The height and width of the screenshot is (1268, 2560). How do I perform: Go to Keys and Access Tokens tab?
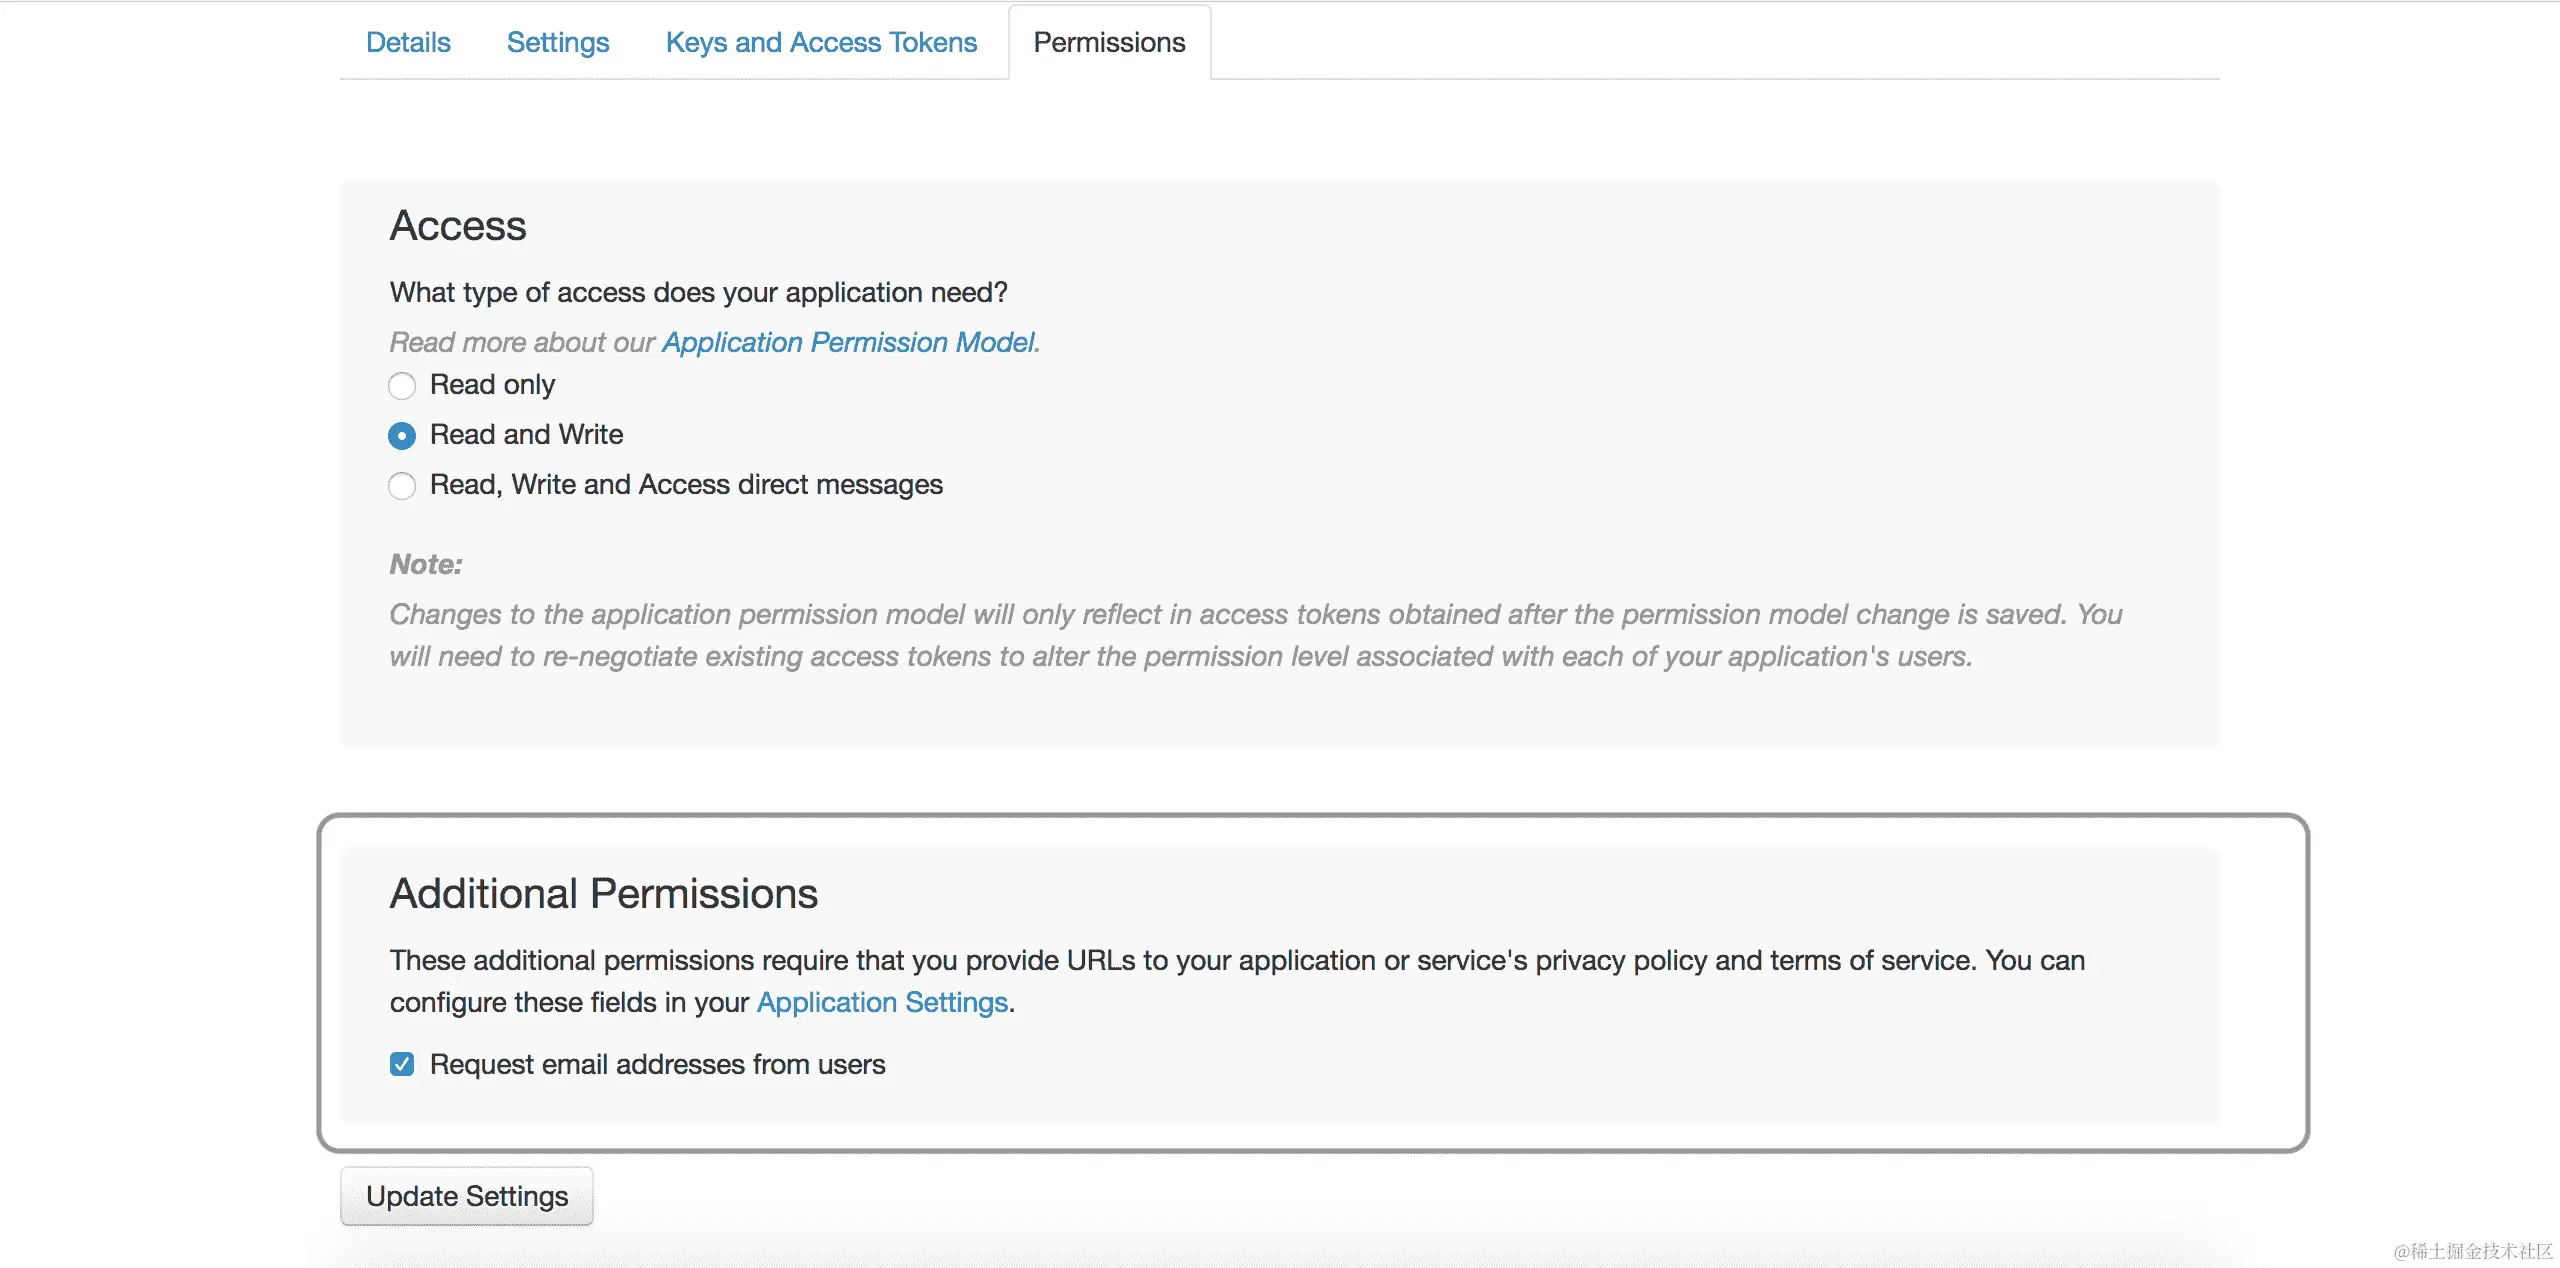point(821,42)
